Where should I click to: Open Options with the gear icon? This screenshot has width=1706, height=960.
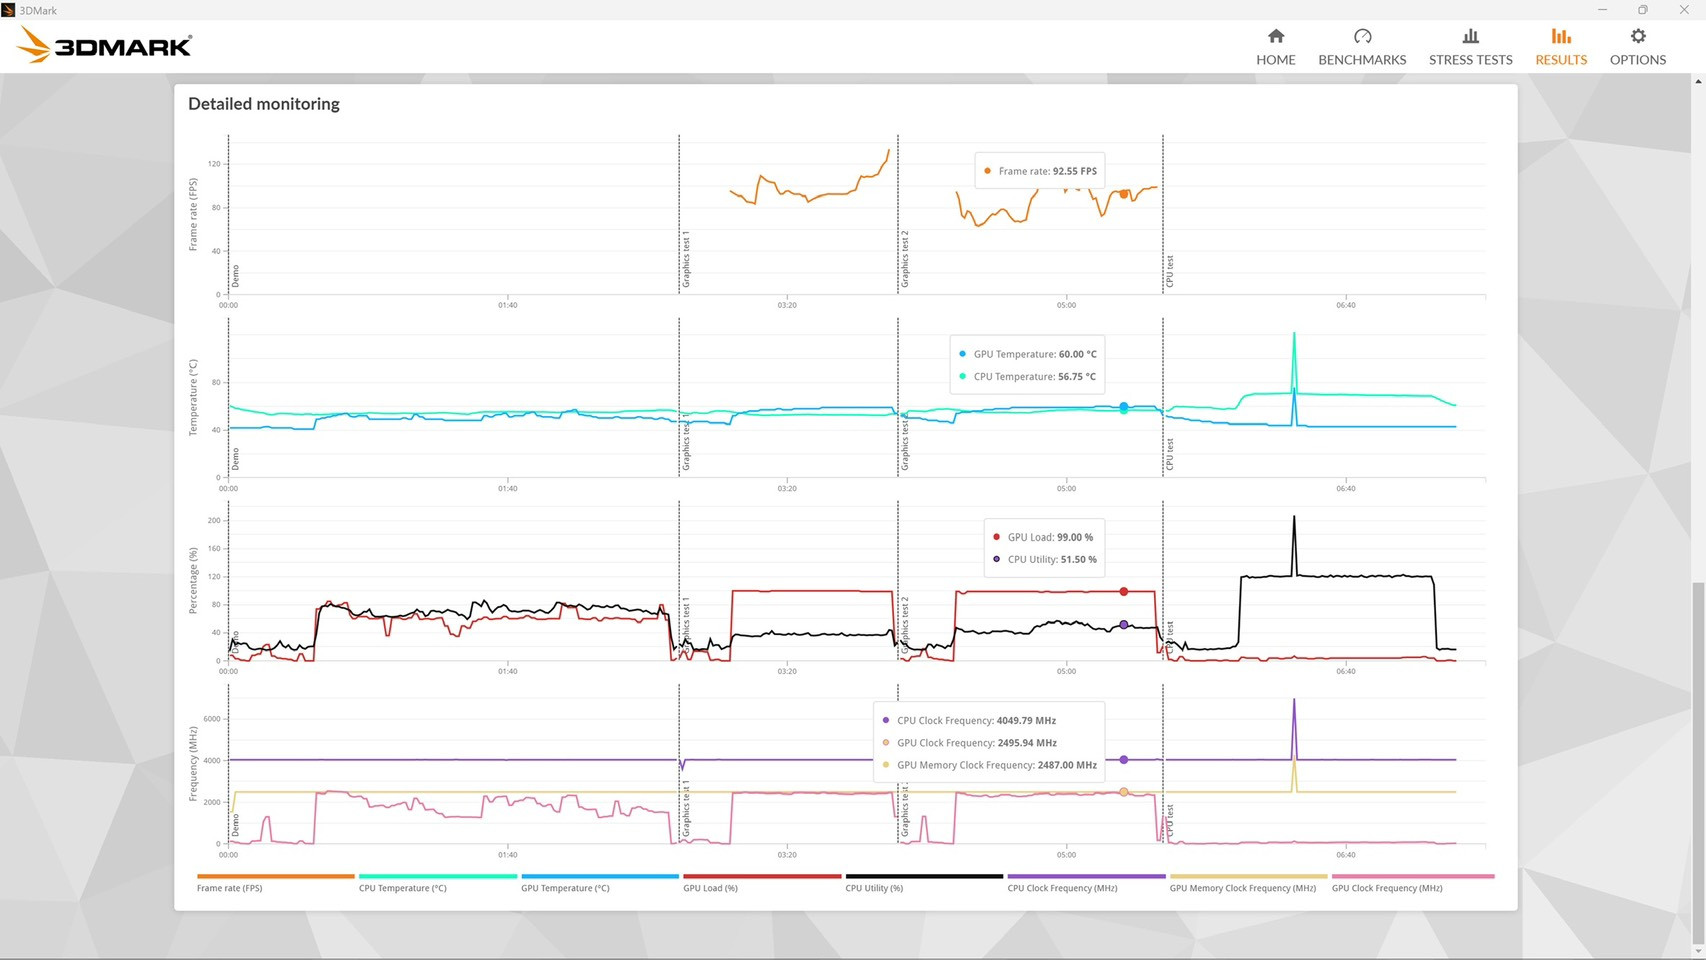[1637, 37]
